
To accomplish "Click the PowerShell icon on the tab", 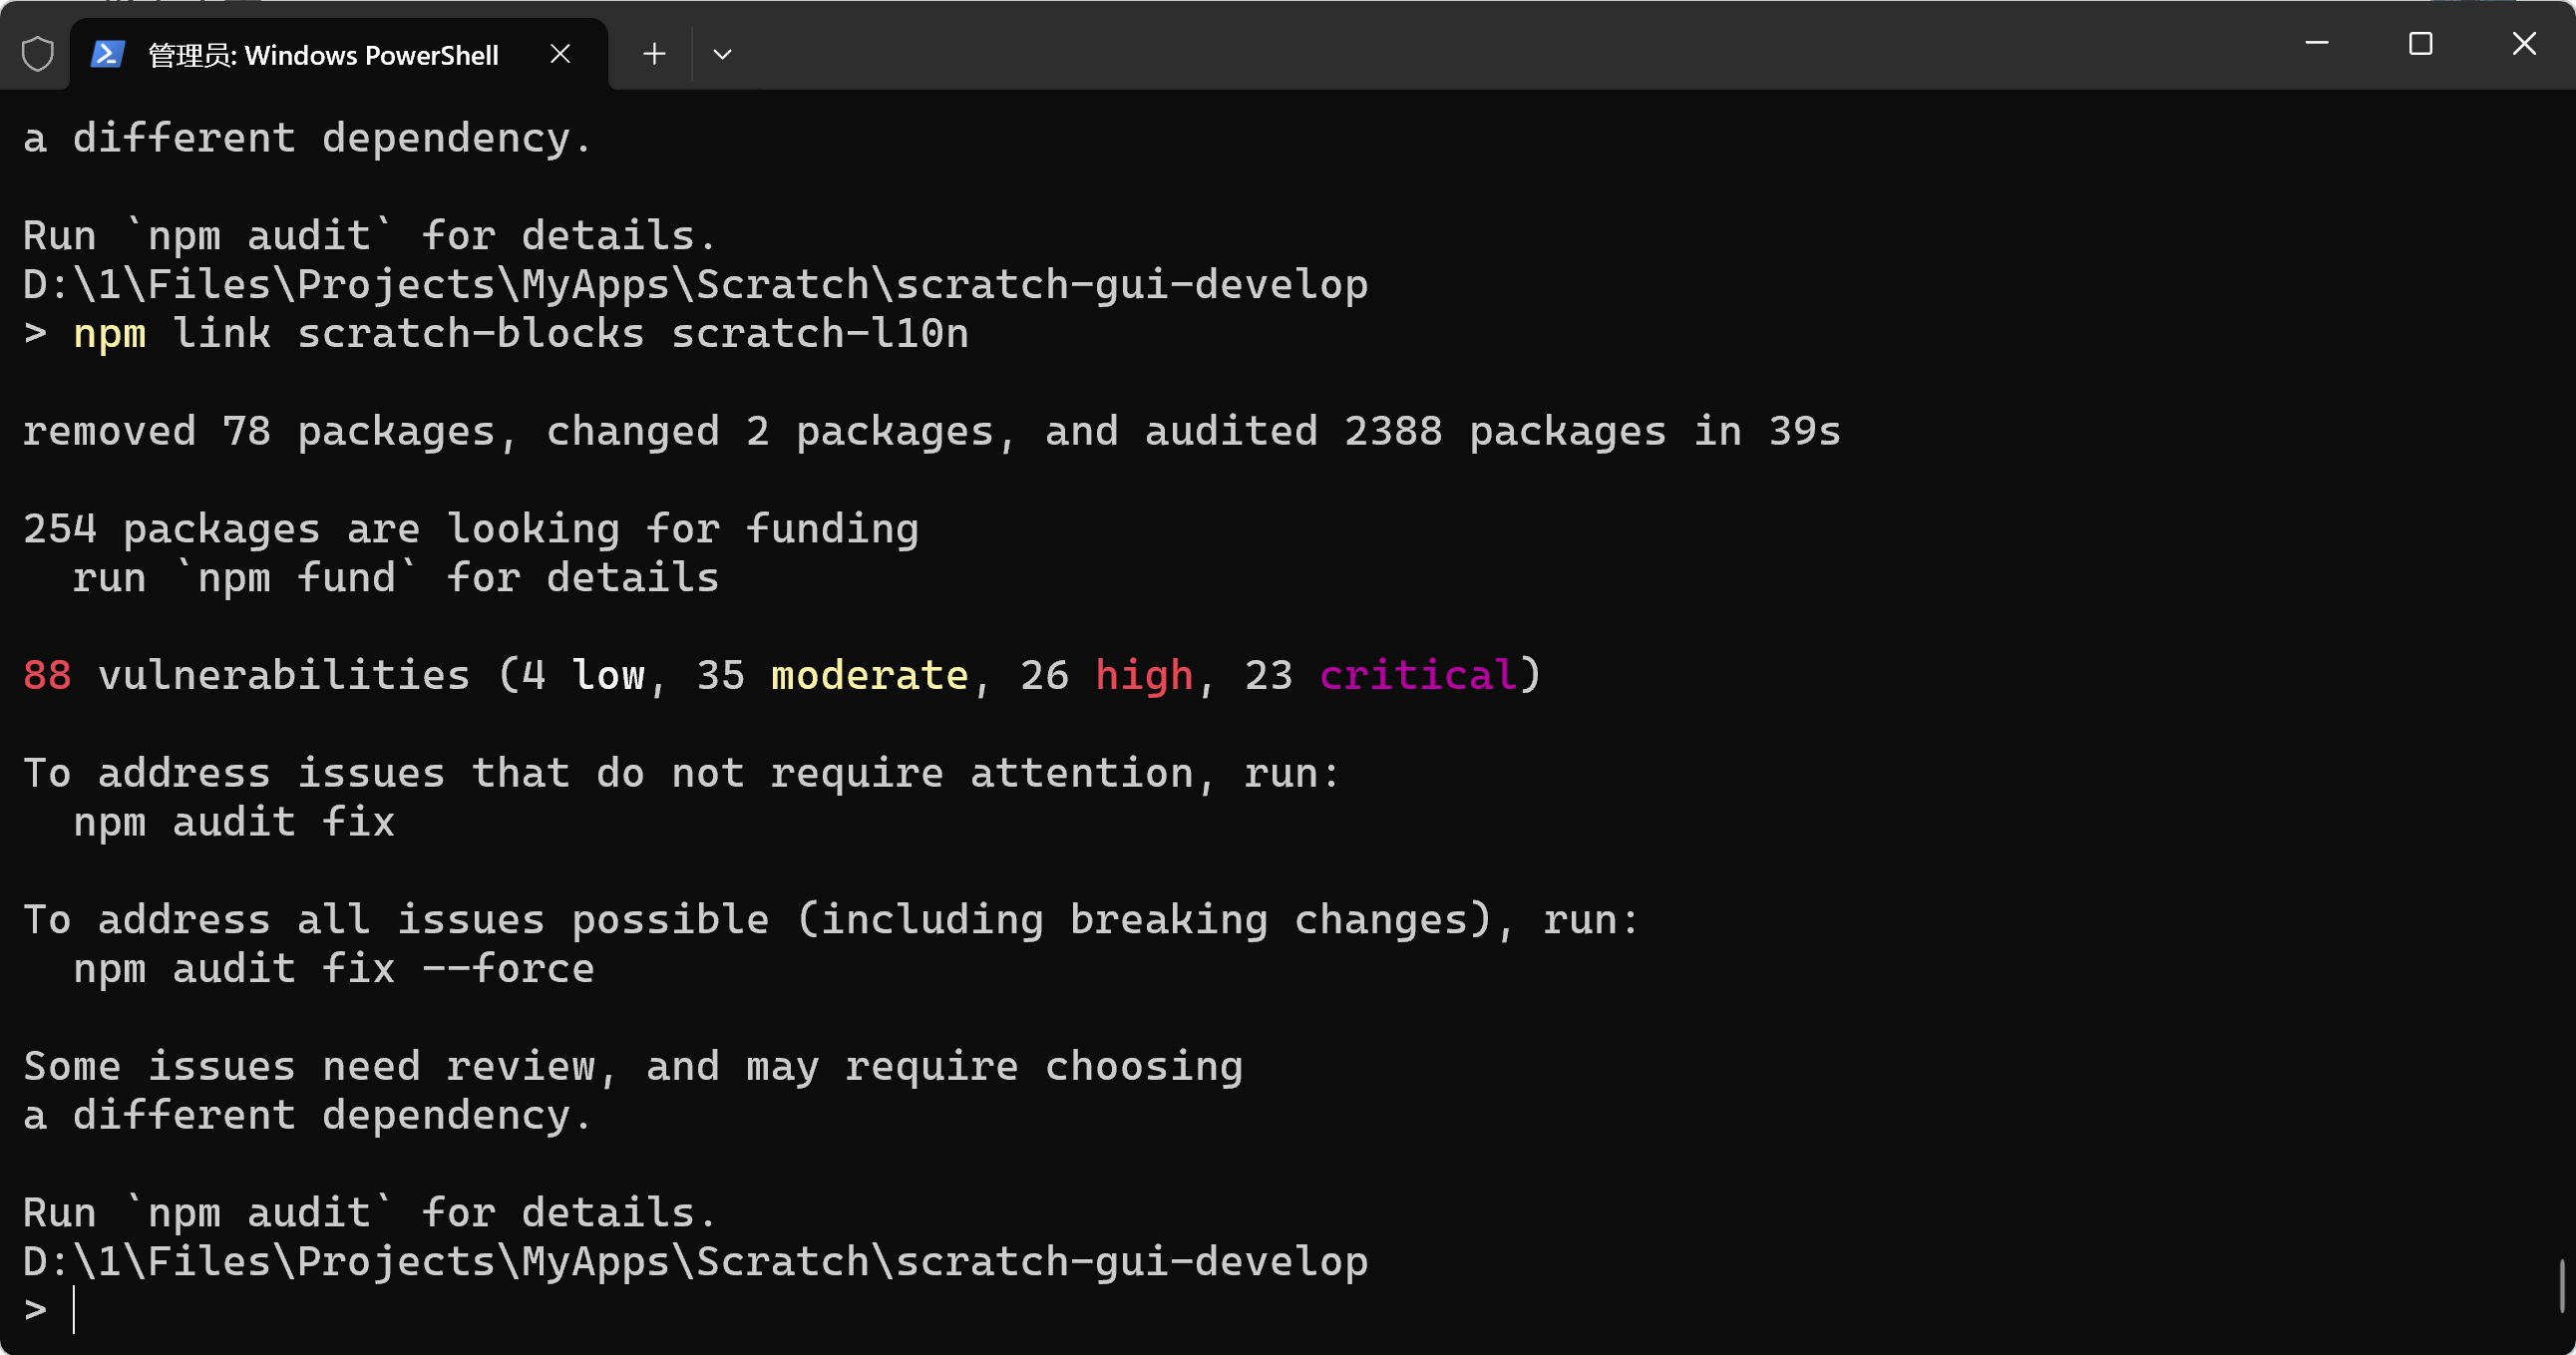I will pyautogui.click(x=108, y=54).
